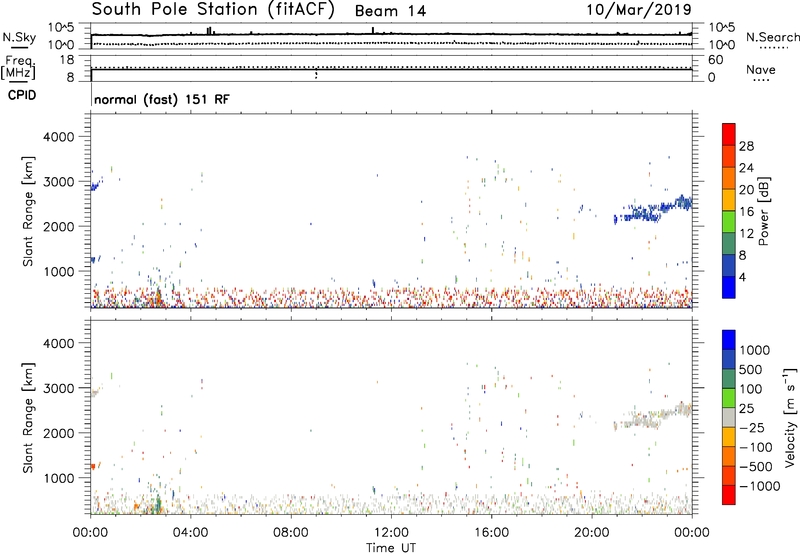This screenshot has width=800, height=554.
Task: Click the "CPID" label
Action: (22, 95)
